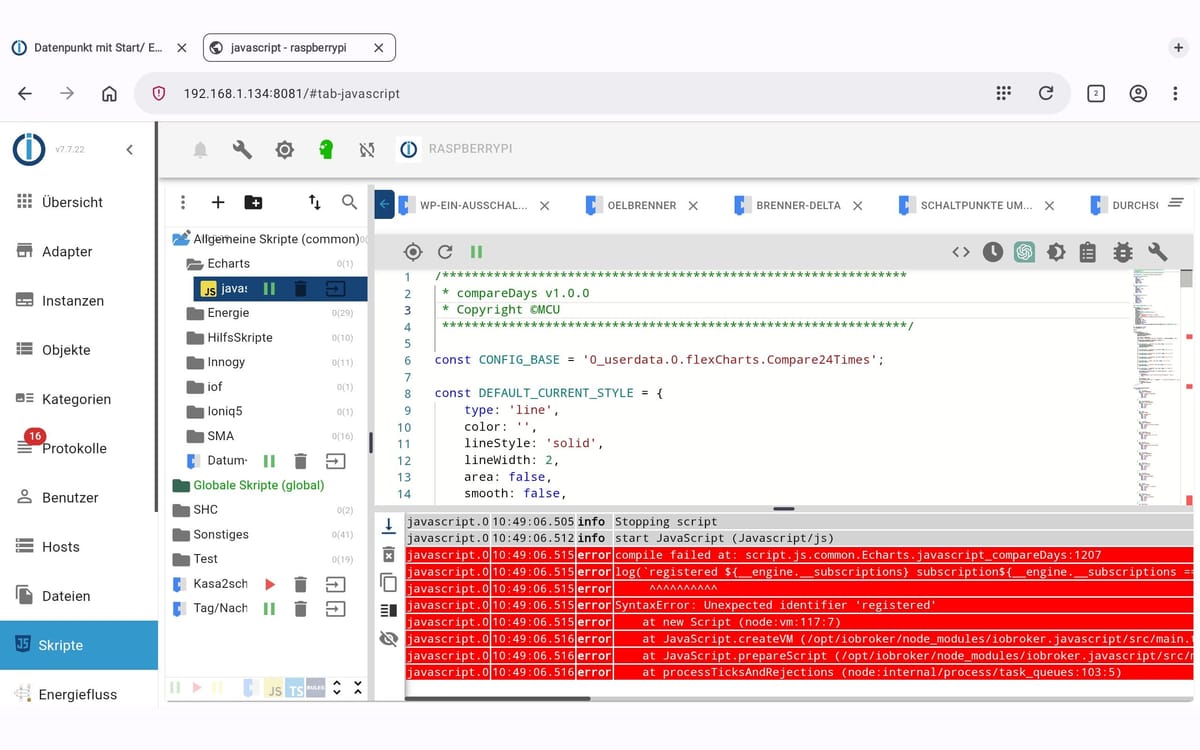Viewport: 1200px width, 750px height.
Task: Switch to the OELBRENNER script tab
Action: 641,205
